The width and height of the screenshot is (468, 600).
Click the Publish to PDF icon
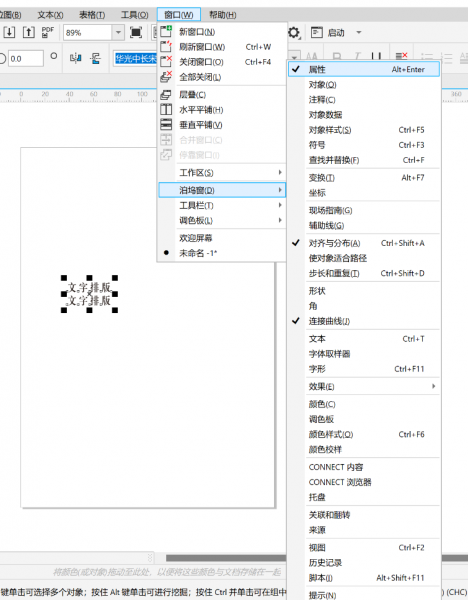pyautogui.click(x=47, y=32)
